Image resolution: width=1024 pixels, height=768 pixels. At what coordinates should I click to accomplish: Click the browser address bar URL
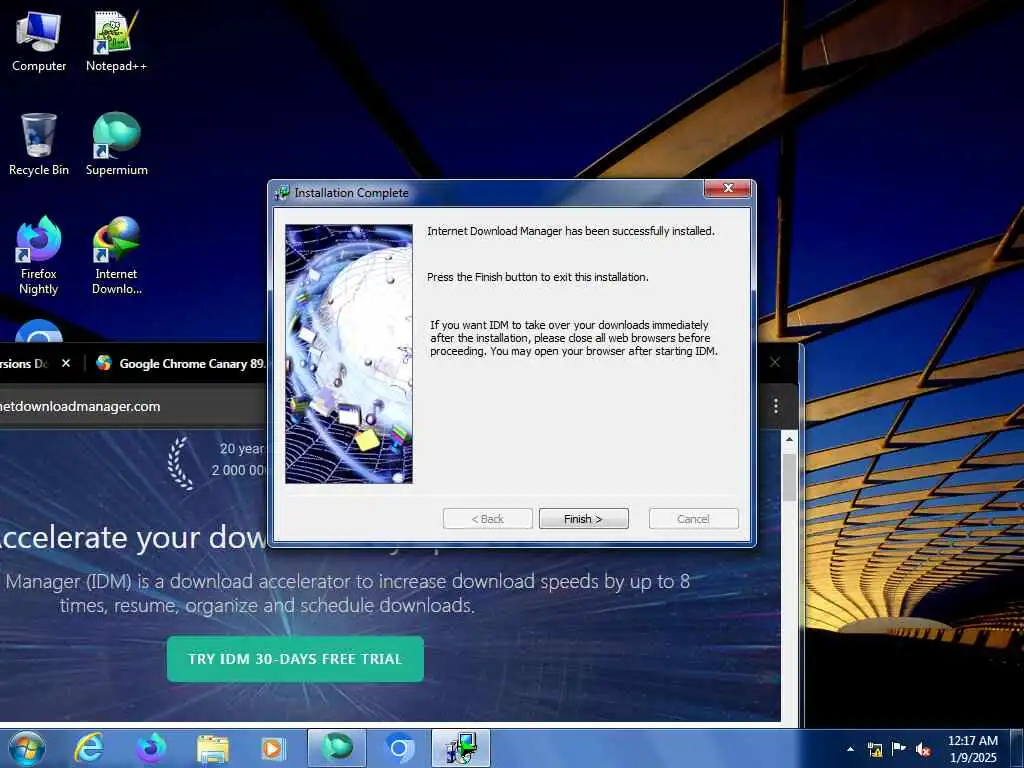click(80, 406)
